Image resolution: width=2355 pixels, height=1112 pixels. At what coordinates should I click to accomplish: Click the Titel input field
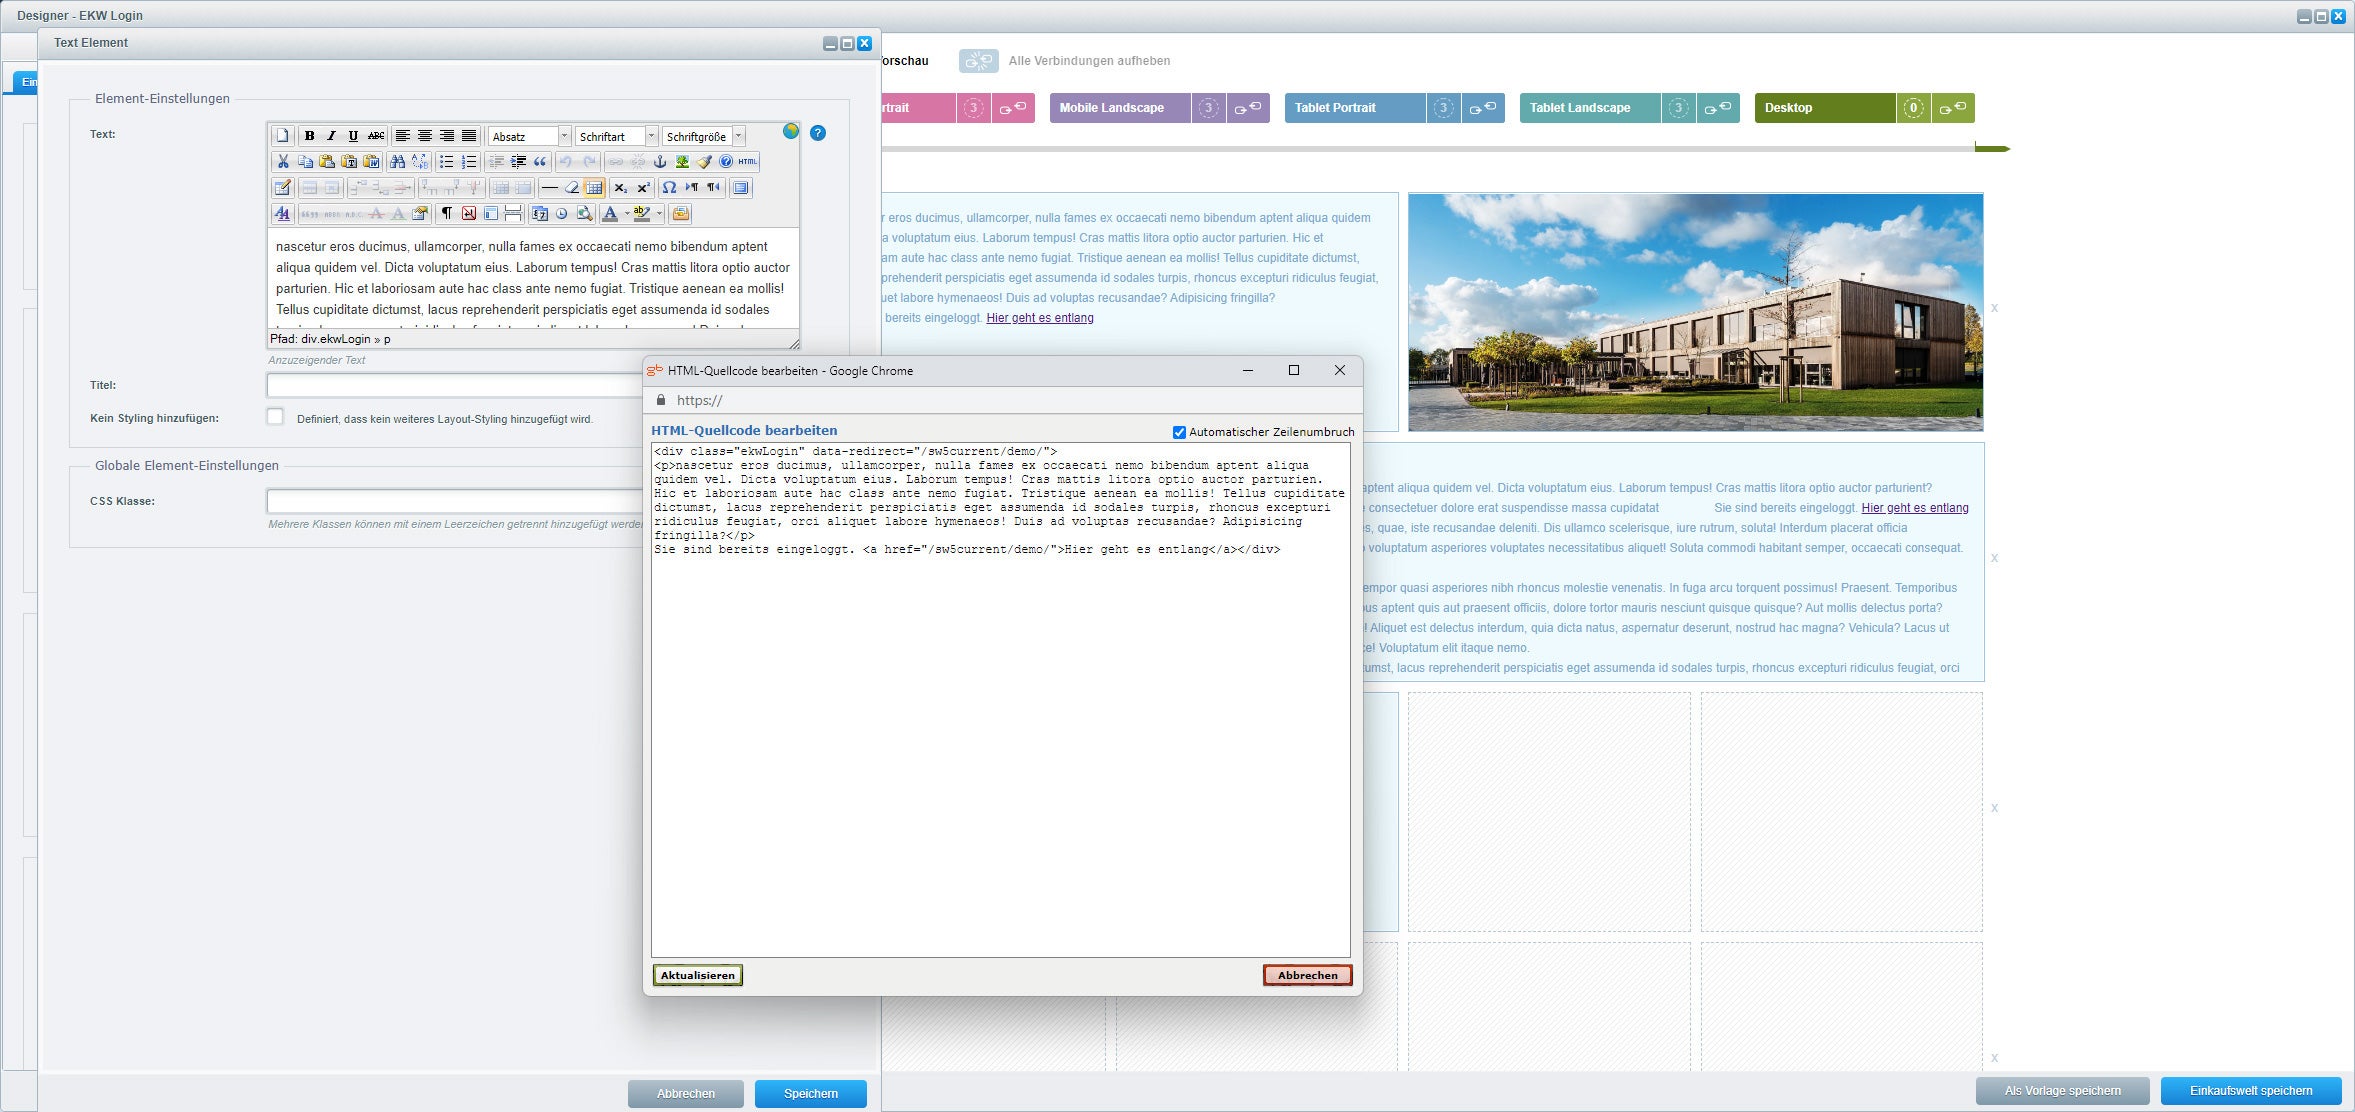tap(455, 385)
